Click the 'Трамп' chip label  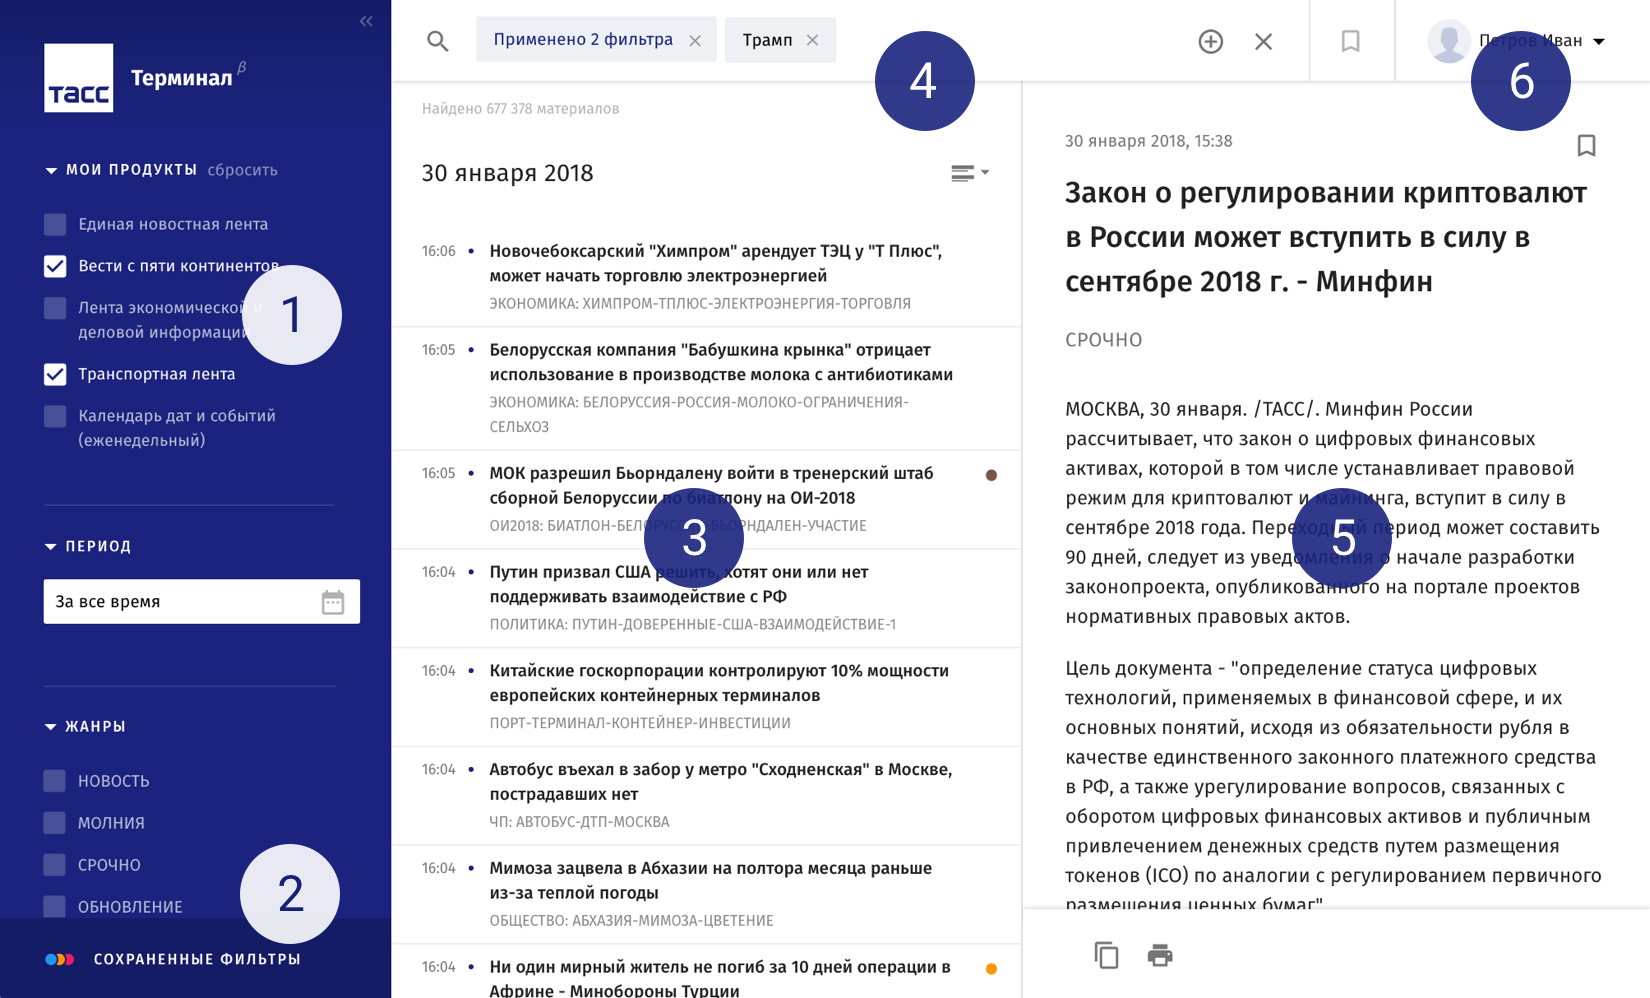click(x=767, y=40)
